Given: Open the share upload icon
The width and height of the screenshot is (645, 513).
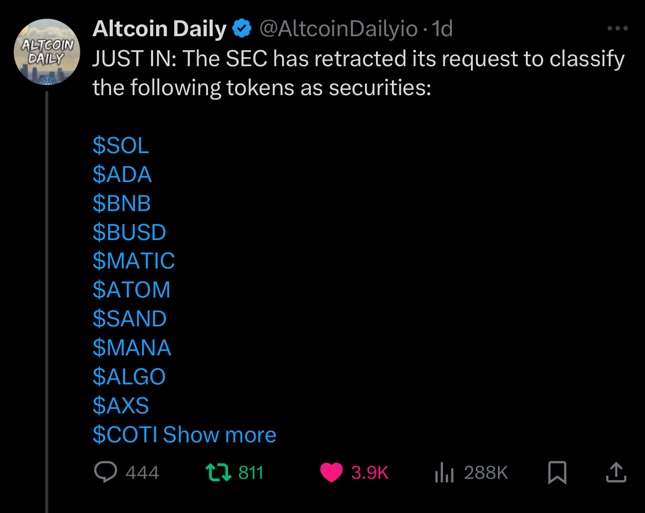Looking at the screenshot, I should pos(616,472).
